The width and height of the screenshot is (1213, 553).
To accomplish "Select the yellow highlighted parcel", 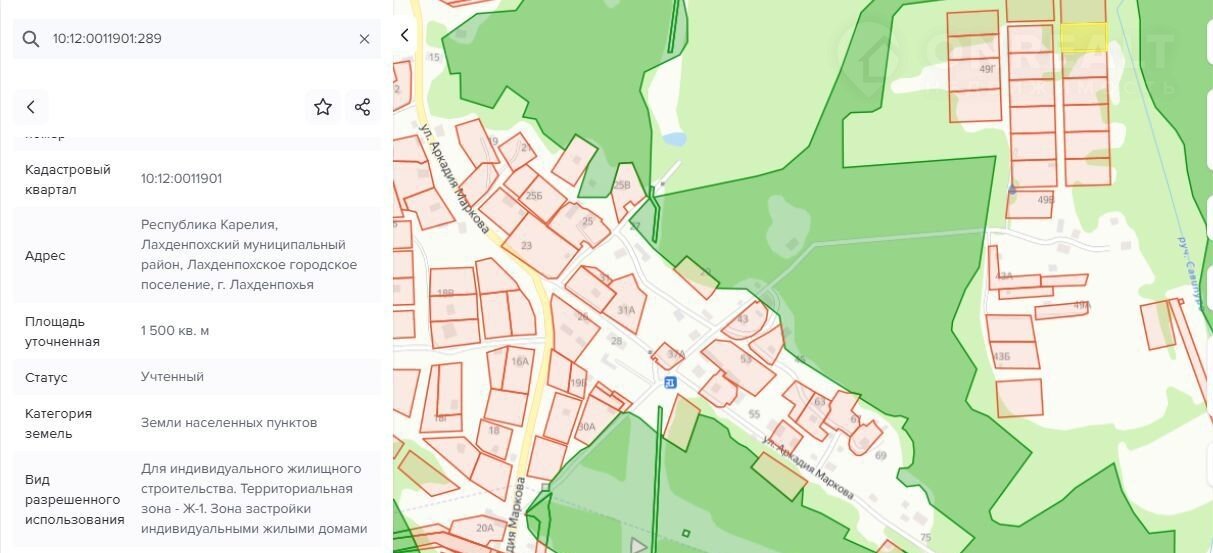I will (x=1082, y=38).
